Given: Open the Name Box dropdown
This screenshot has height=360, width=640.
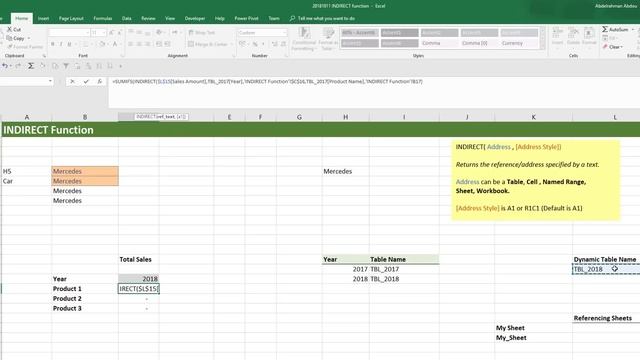Looking at the screenshot, I should [50, 81].
